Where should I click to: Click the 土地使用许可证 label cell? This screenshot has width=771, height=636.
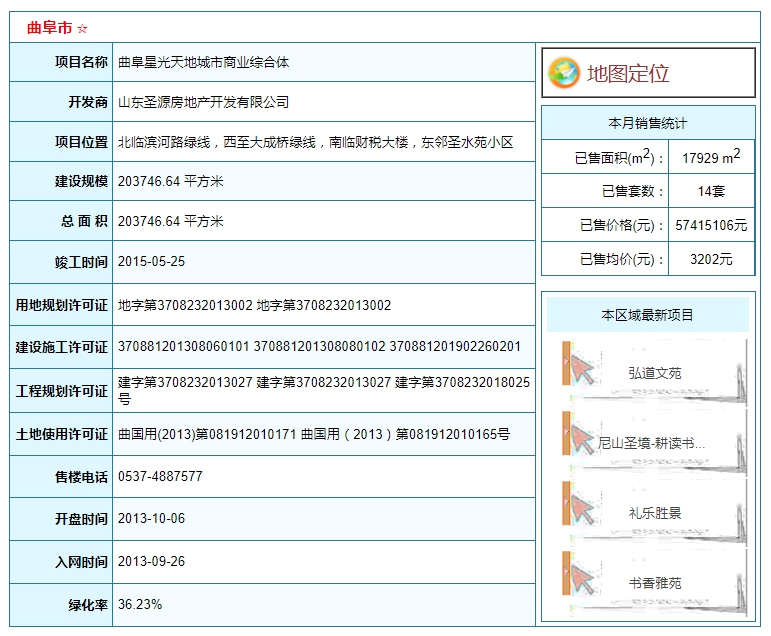[x=61, y=434]
